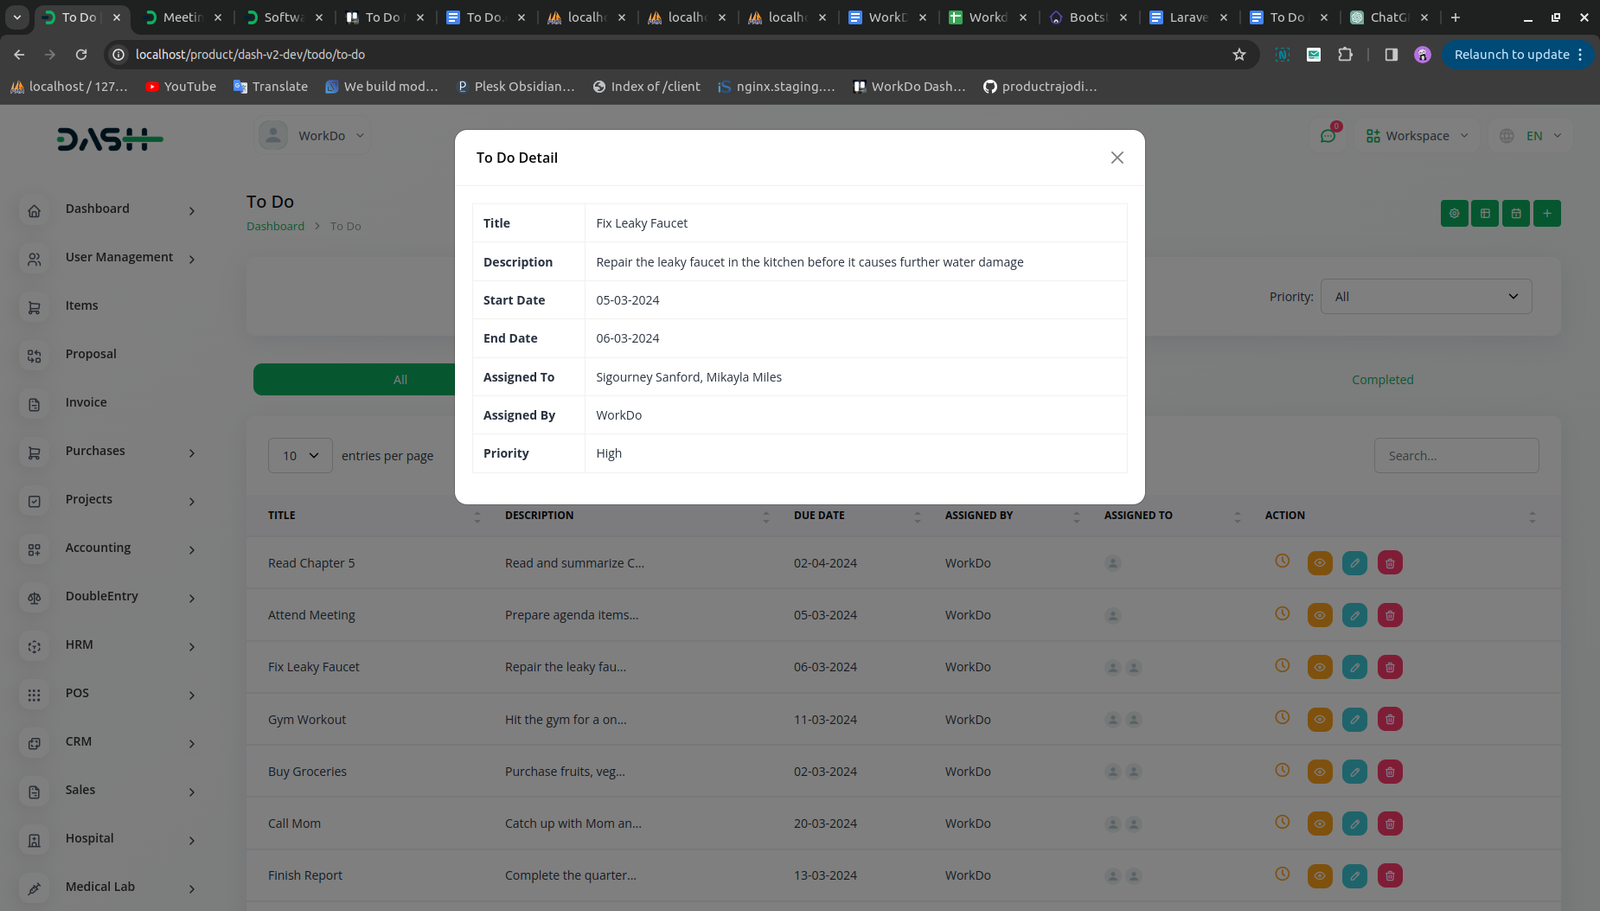Delete the Attend Meeting task

[1389, 615]
